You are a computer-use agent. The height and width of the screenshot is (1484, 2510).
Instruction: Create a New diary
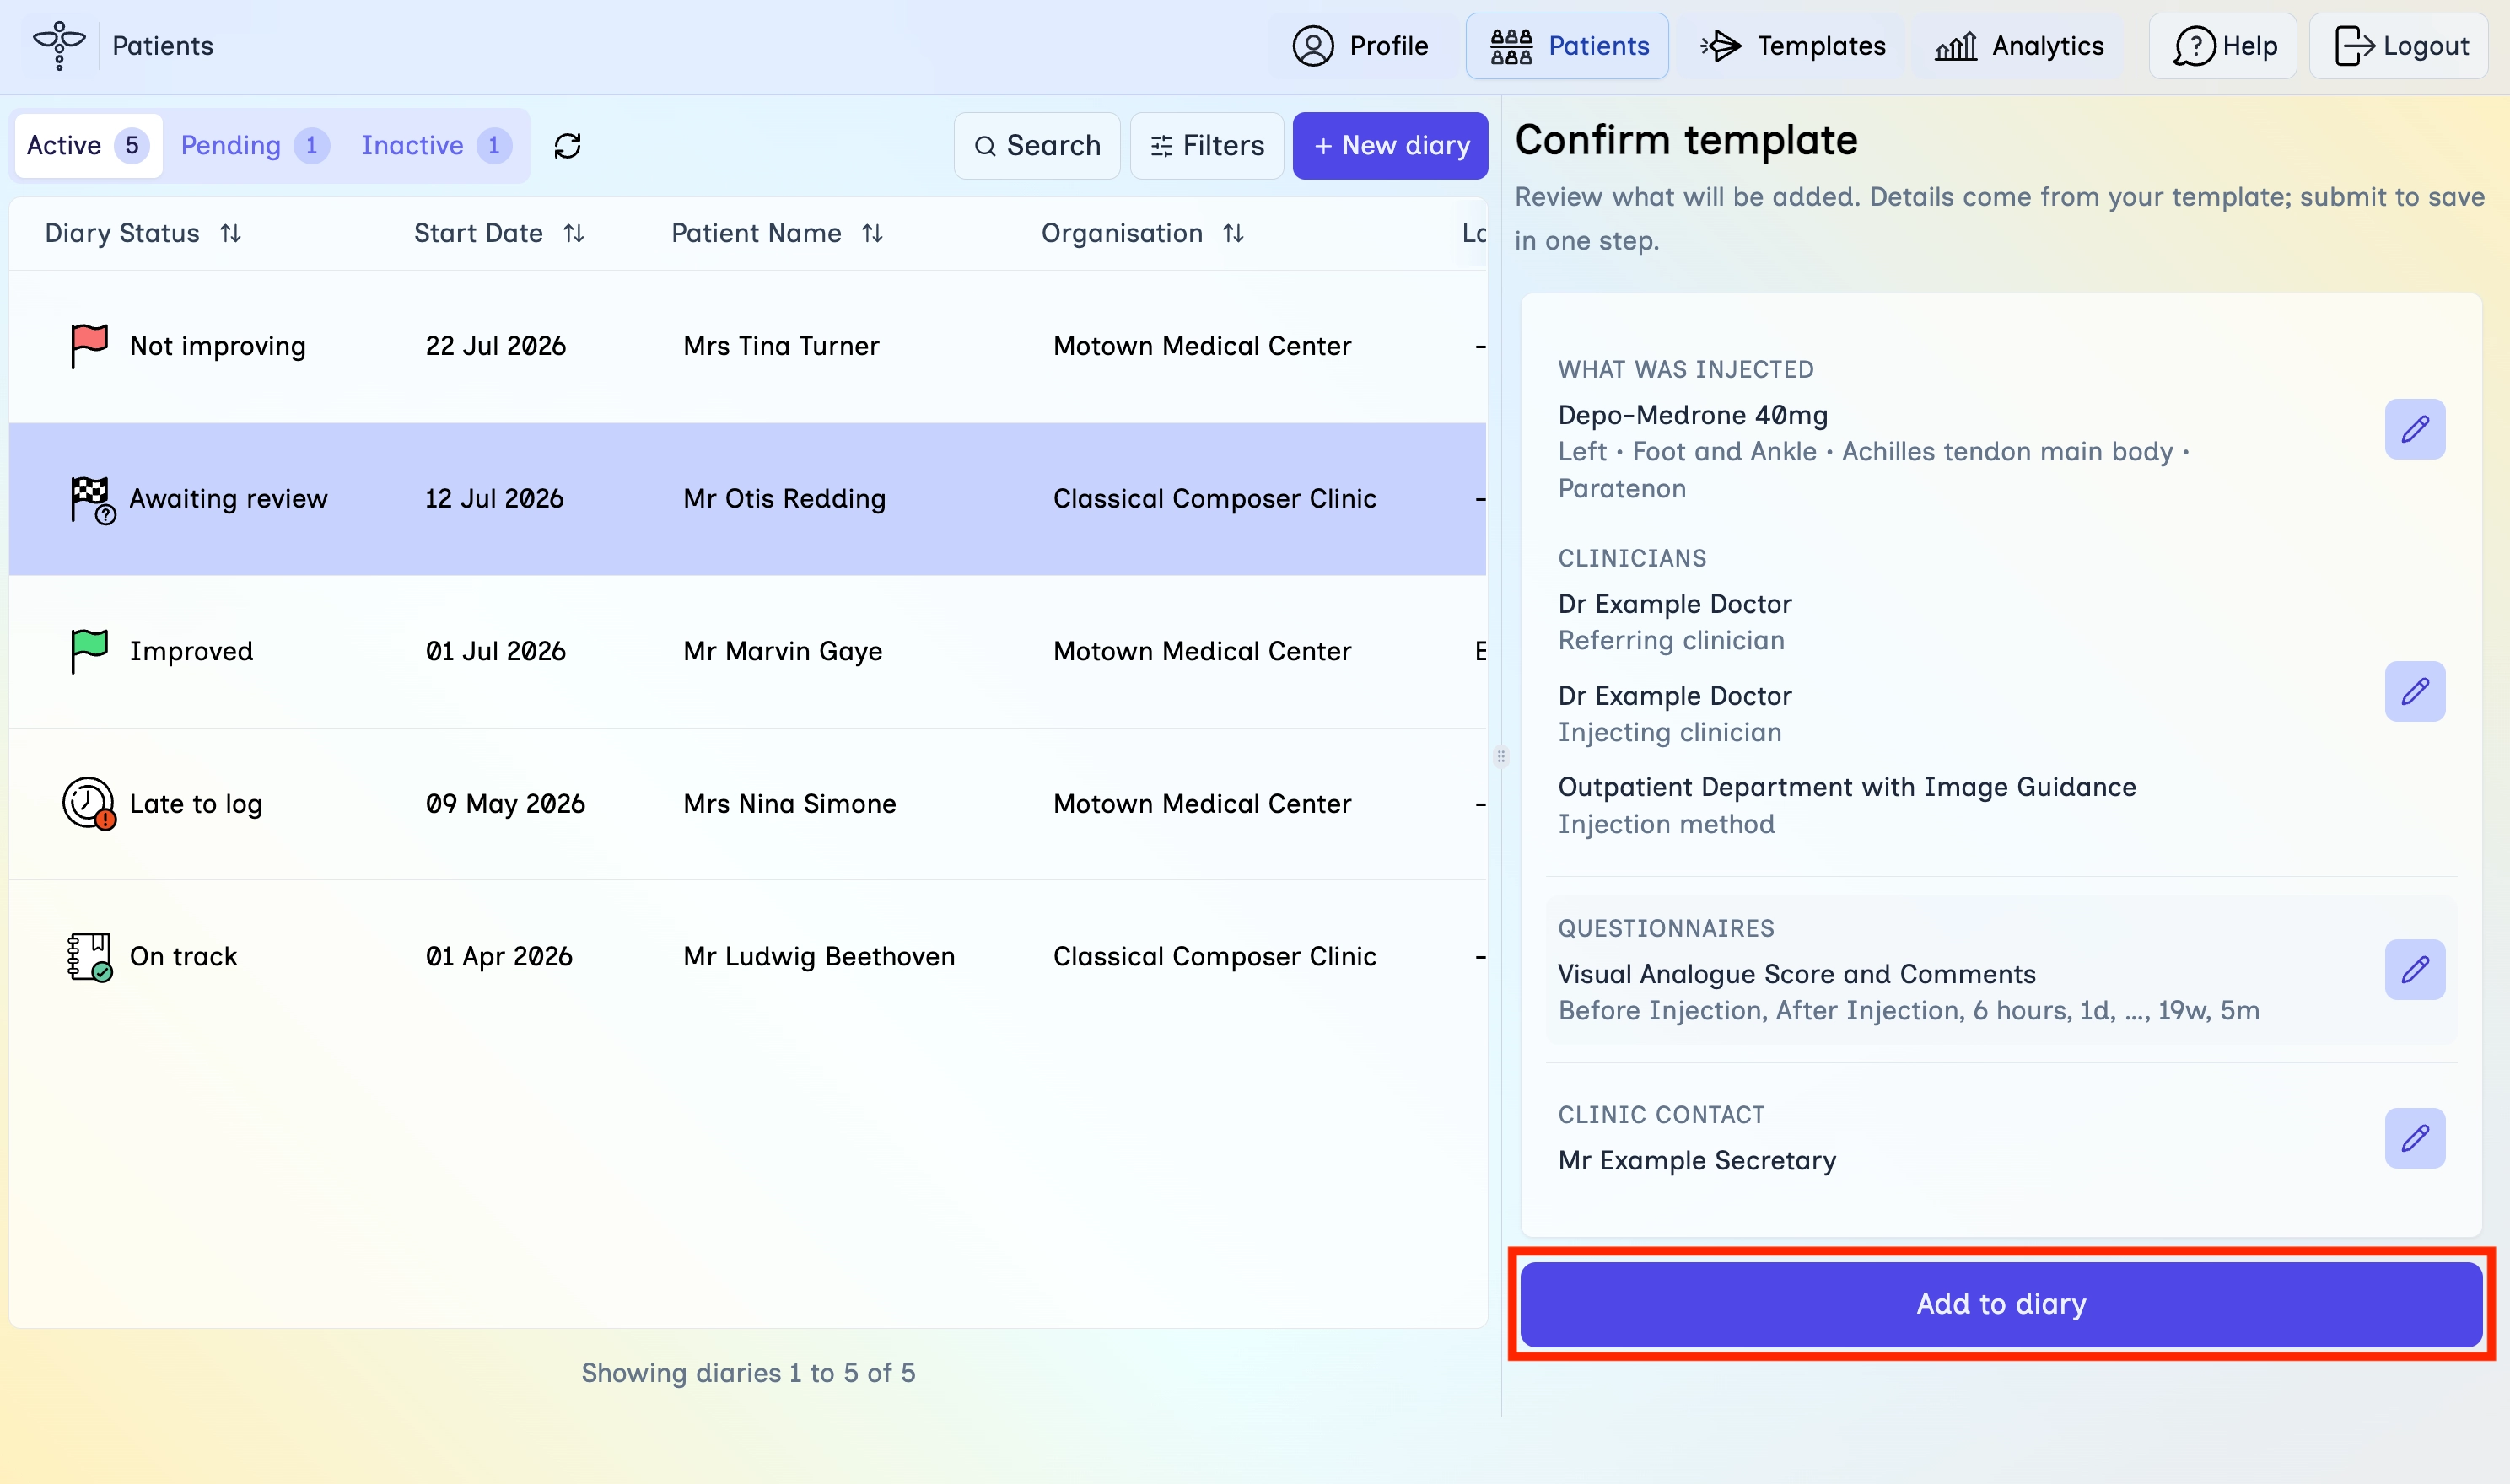pyautogui.click(x=1390, y=146)
